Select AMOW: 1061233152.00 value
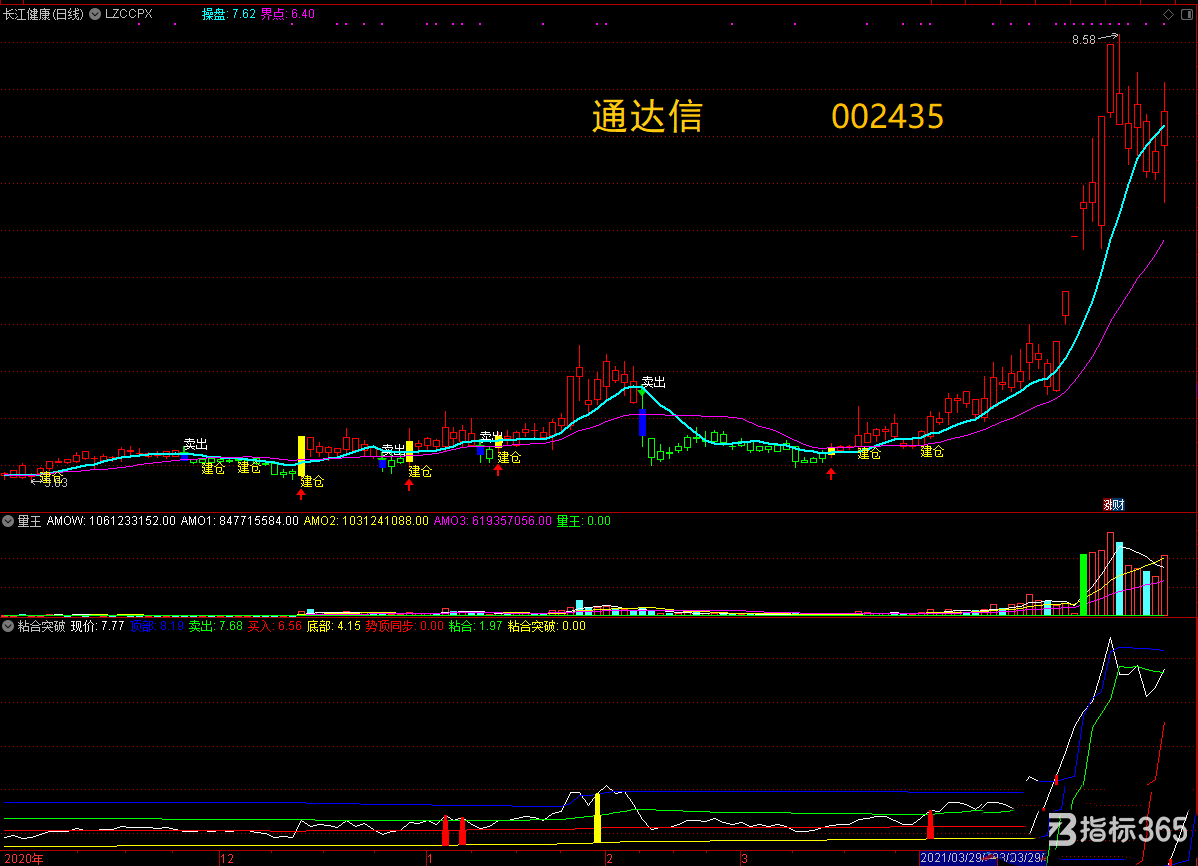 click(111, 521)
